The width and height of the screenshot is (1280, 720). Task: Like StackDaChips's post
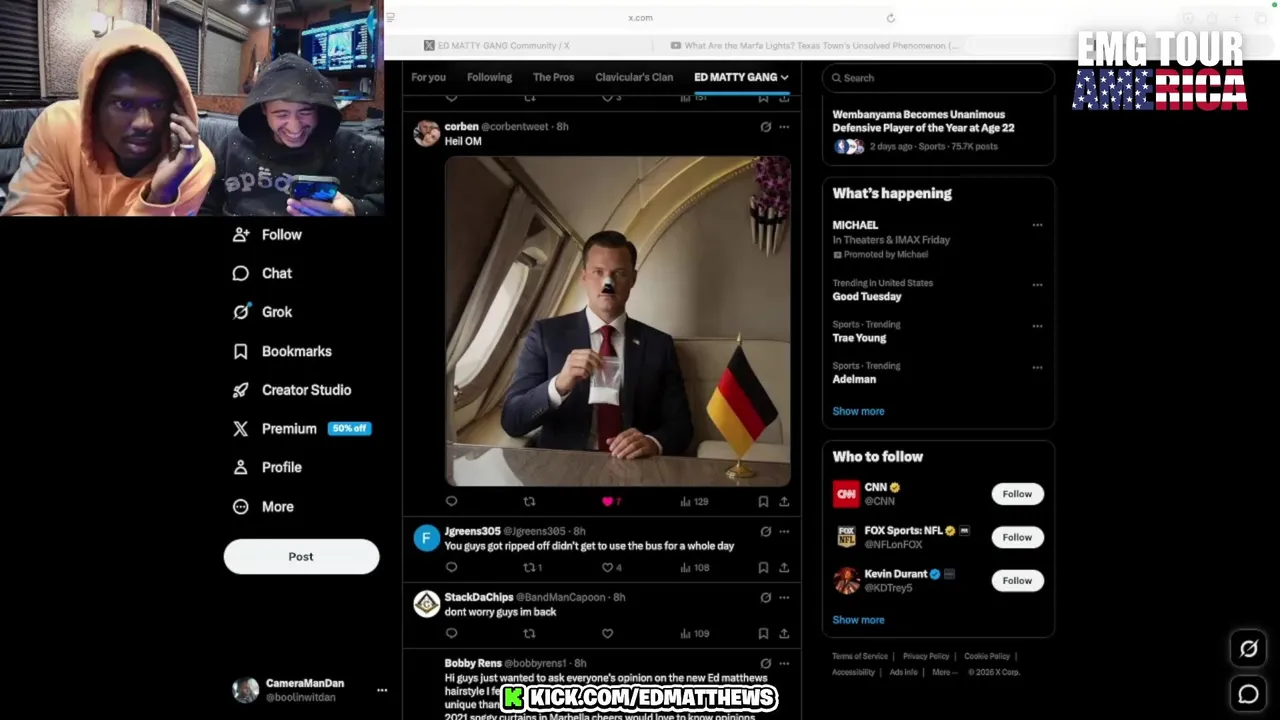point(607,633)
